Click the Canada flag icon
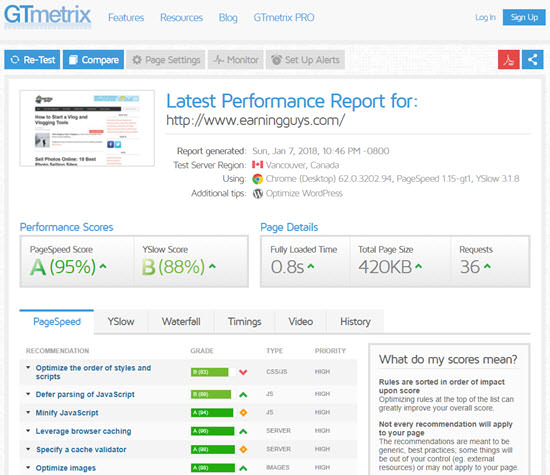Screen dimensions: 550x475 click(257, 165)
